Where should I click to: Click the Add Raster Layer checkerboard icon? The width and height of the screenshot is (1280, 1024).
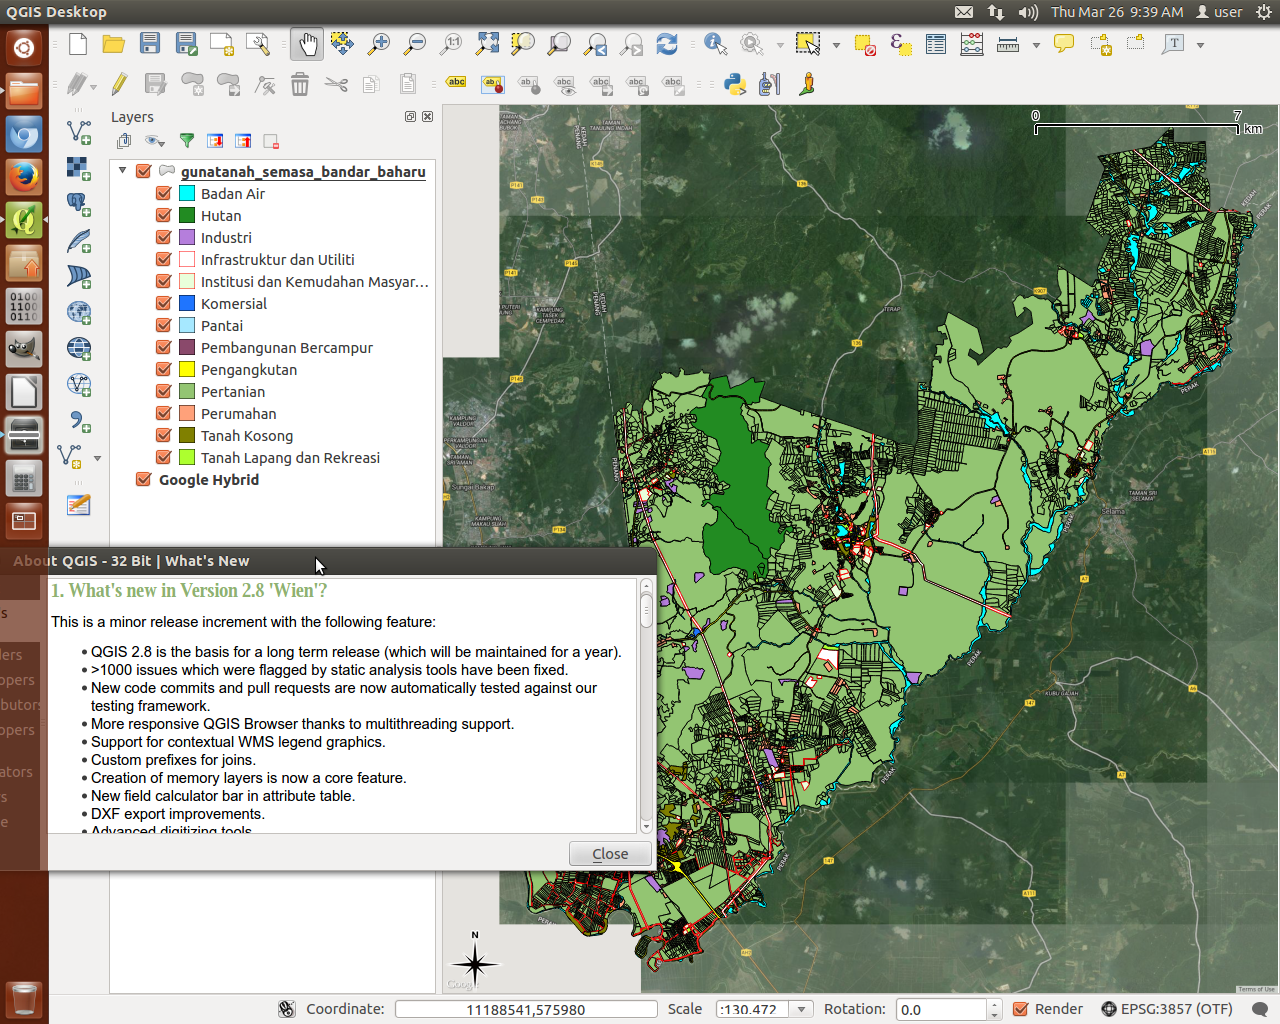click(79, 168)
